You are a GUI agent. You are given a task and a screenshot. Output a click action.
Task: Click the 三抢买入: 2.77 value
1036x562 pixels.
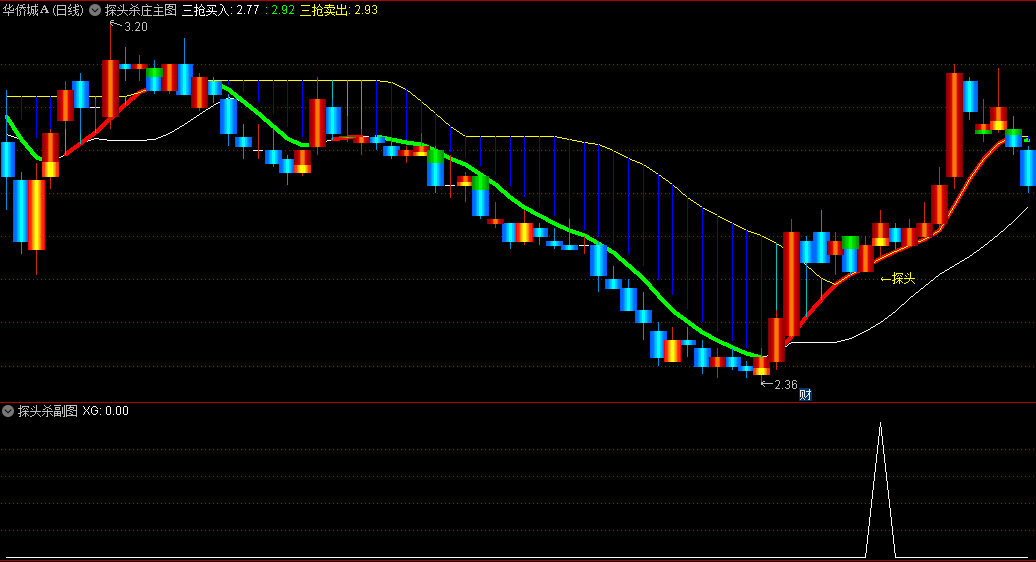tap(221, 10)
